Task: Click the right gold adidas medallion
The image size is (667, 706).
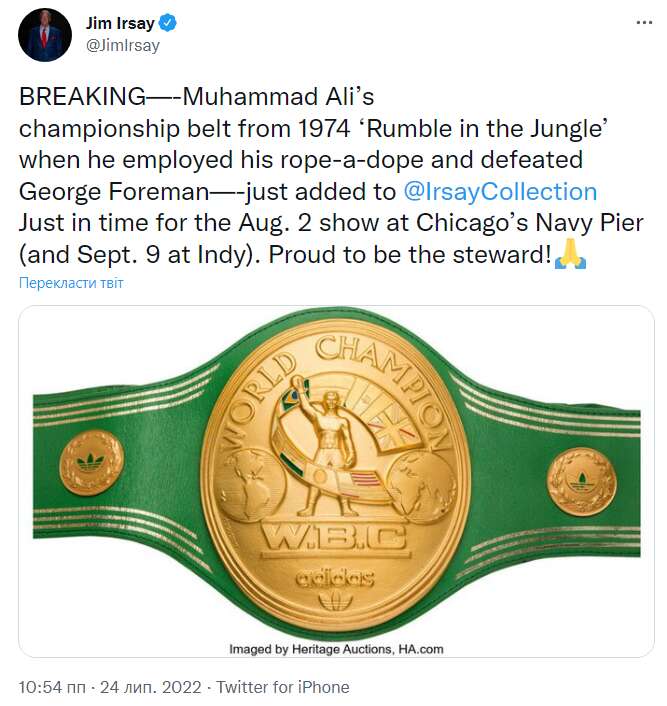Action: [581, 480]
